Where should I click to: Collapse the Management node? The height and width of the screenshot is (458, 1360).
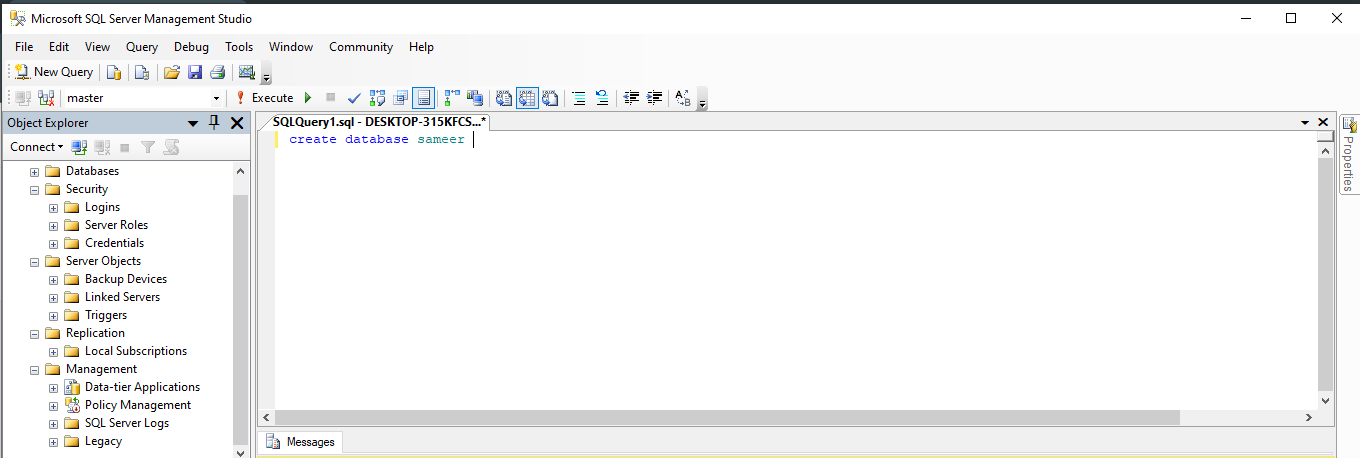[35, 369]
